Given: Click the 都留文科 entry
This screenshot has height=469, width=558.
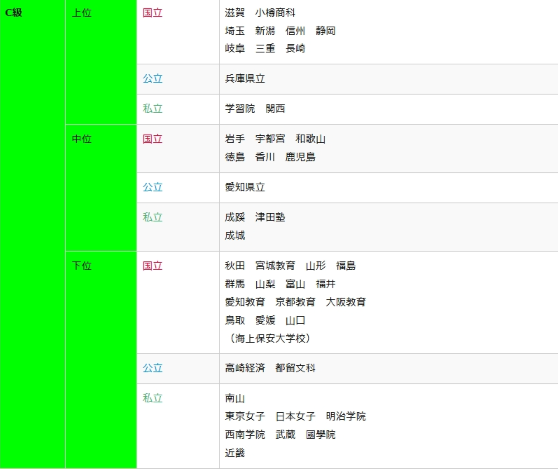Looking at the screenshot, I should coord(295,368).
